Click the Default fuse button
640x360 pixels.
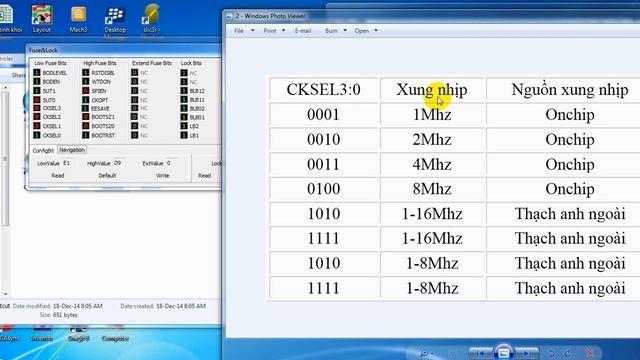107,176
